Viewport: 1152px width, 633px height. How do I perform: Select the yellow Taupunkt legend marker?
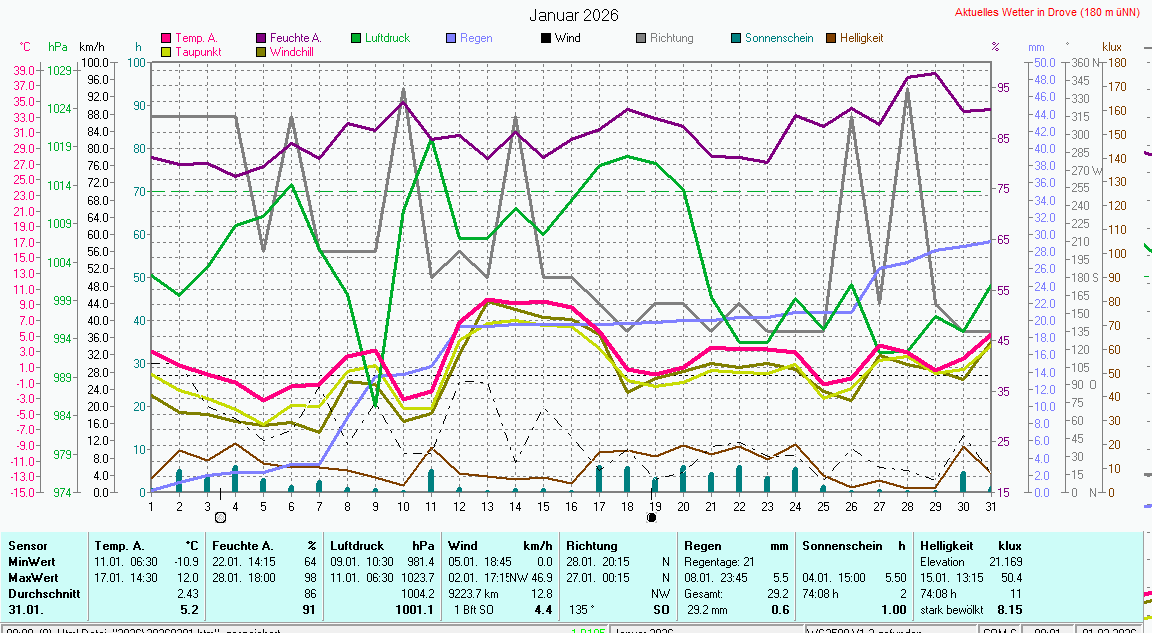point(167,51)
